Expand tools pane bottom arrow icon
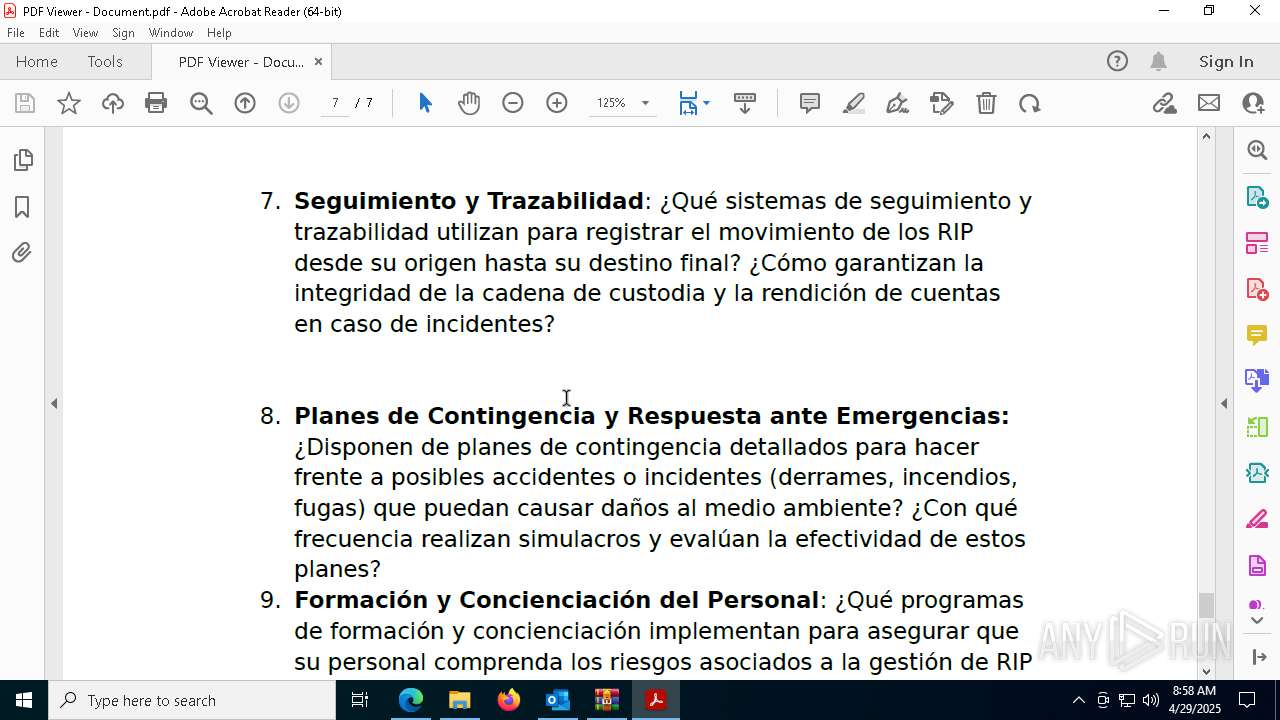This screenshot has width=1280, height=720. (1257, 656)
